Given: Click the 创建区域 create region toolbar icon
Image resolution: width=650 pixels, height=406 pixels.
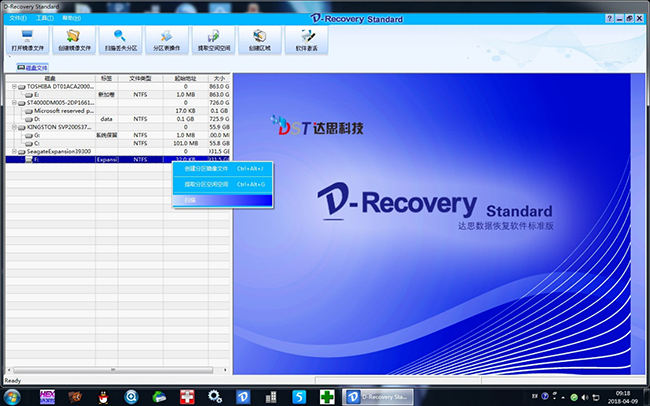Looking at the screenshot, I should [260, 40].
